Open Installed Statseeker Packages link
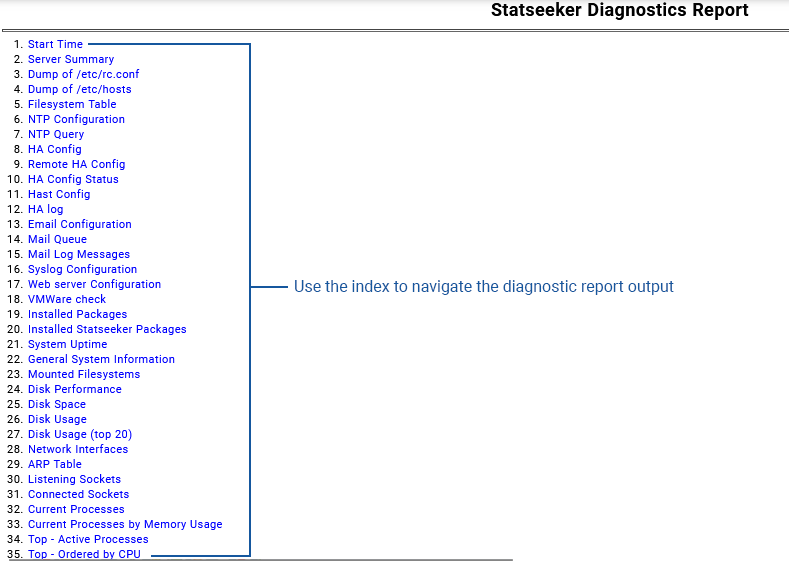The image size is (789, 564). [107, 329]
